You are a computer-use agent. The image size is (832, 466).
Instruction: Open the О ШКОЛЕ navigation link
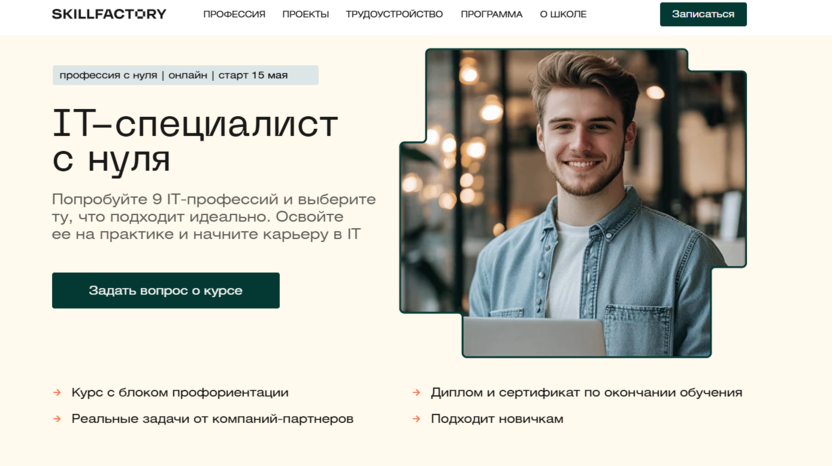click(563, 14)
